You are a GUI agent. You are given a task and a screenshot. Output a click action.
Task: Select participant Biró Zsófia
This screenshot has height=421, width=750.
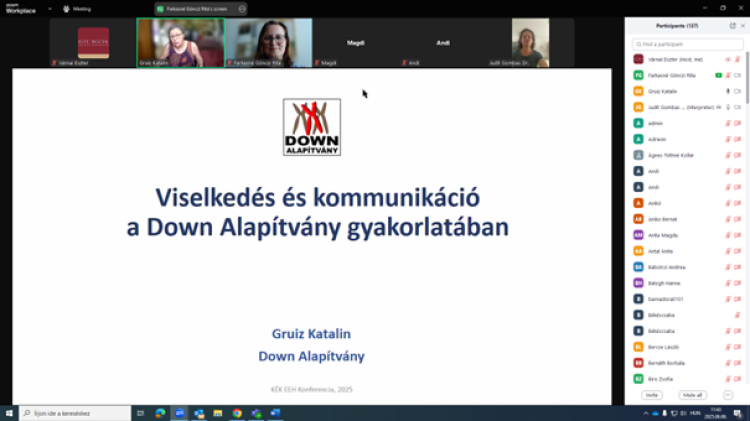687,379
